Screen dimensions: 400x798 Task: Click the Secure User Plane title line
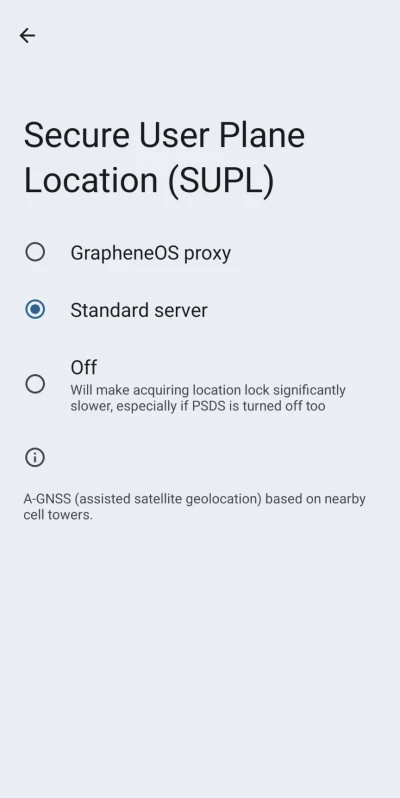click(x=164, y=135)
